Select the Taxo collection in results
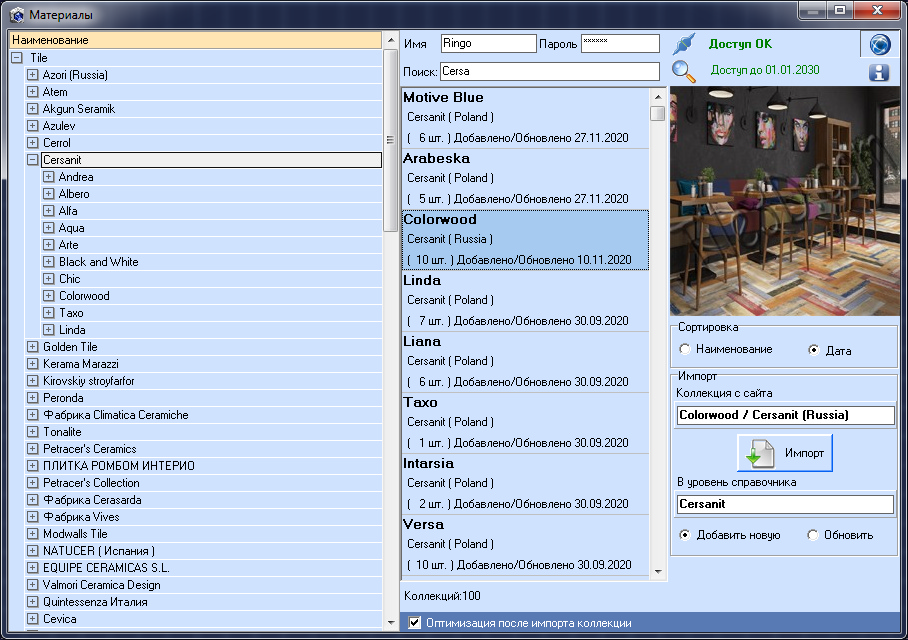Image resolution: width=908 pixels, height=640 pixels. (x=525, y=423)
